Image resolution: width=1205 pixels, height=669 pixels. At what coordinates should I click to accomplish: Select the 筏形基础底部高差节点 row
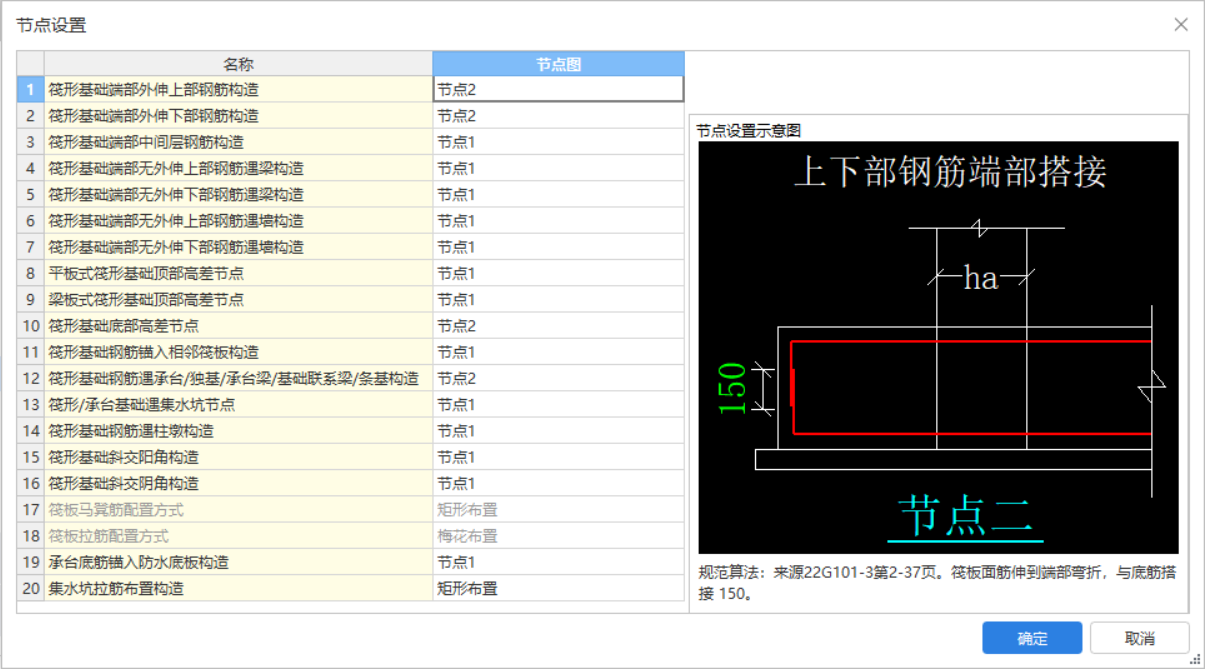(x=238, y=326)
